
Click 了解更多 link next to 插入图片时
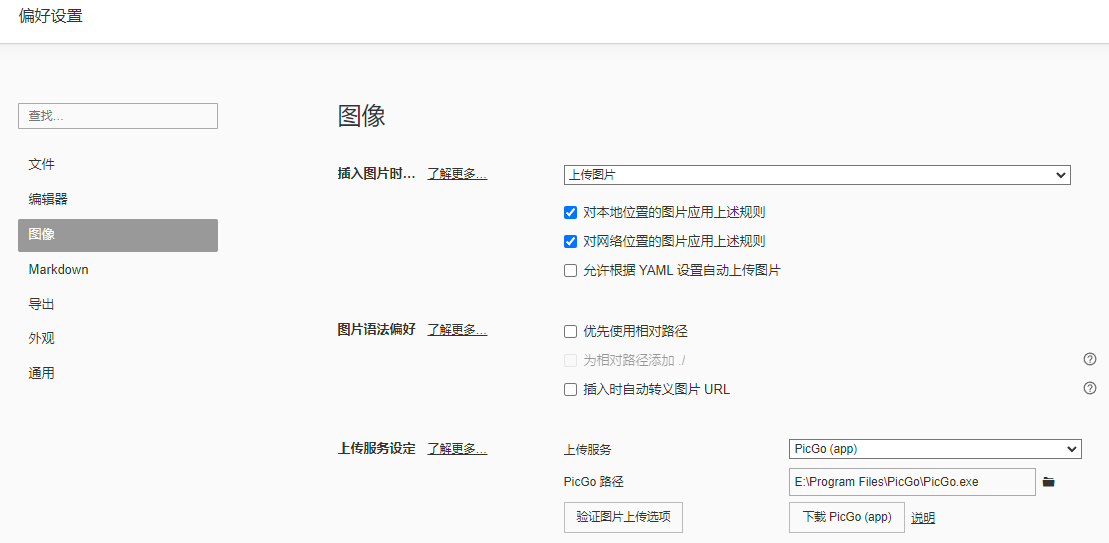pyautogui.click(x=457, y=173)
